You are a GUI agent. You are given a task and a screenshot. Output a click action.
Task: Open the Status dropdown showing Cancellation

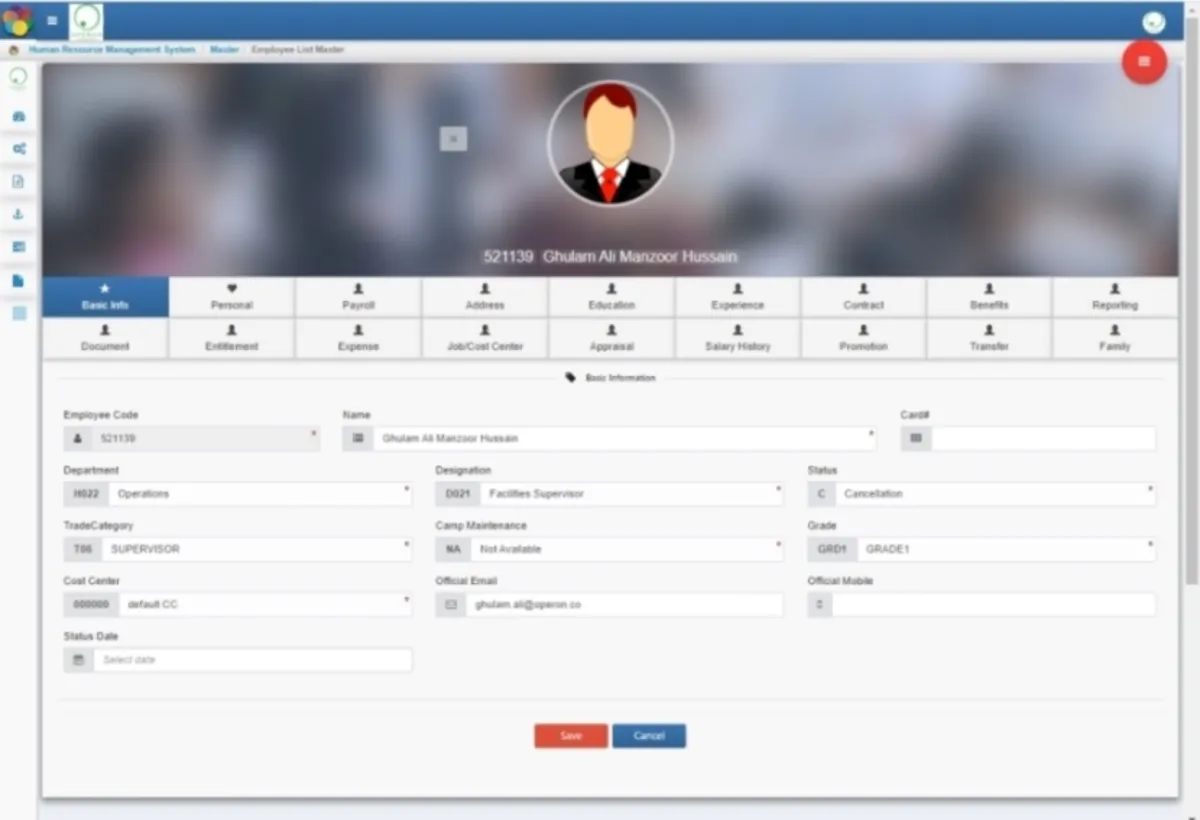point(982,494)
